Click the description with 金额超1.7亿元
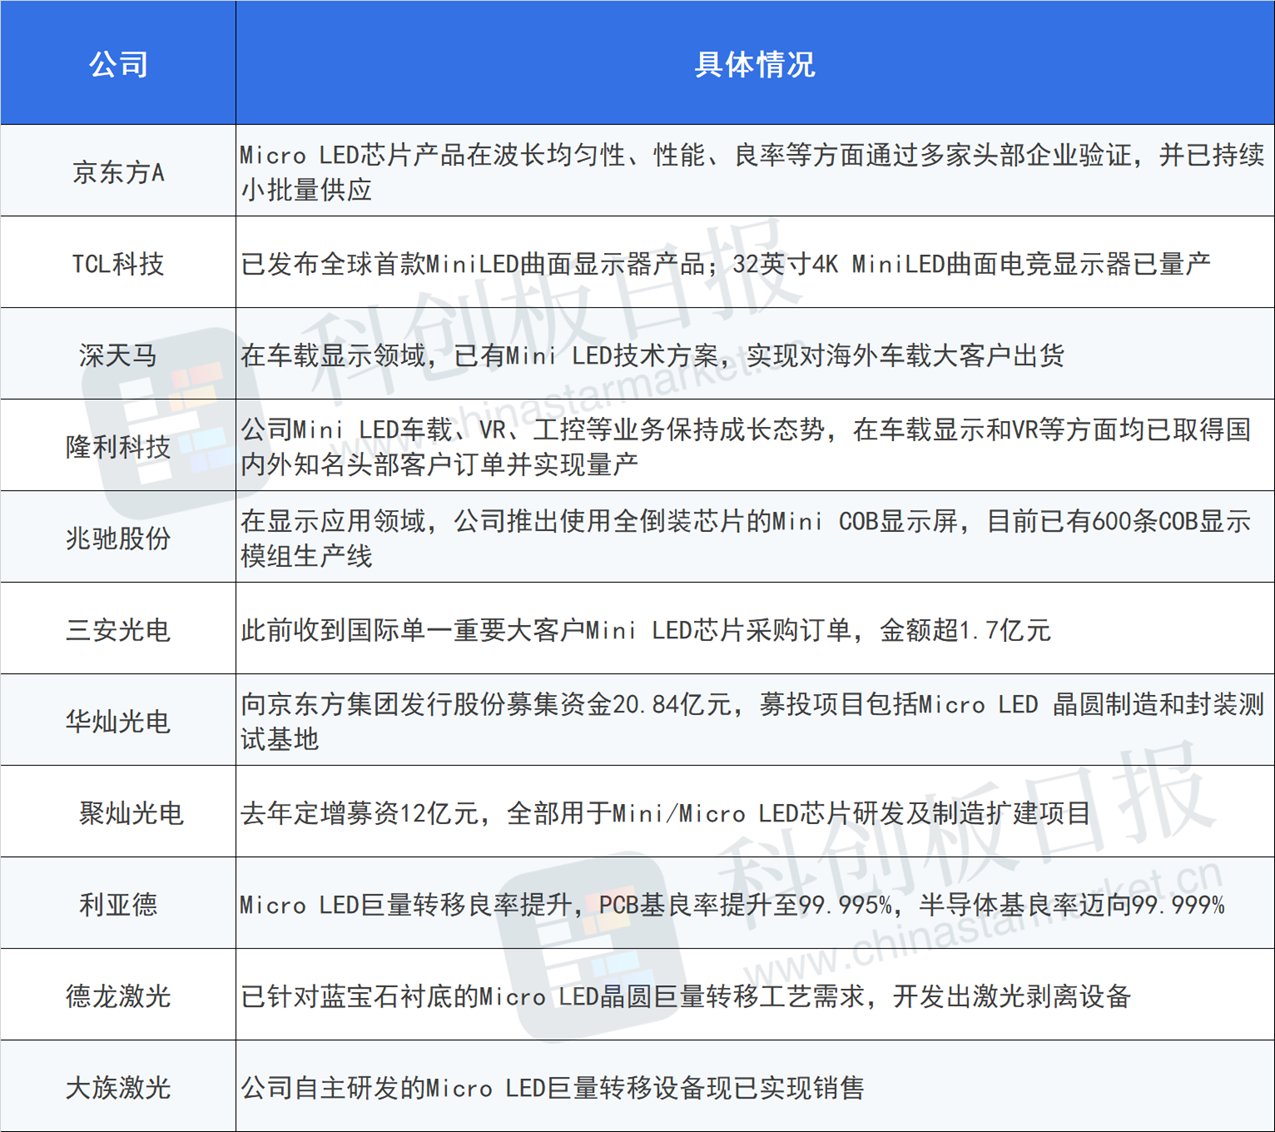1275x1132 pixels. [645, 630]
